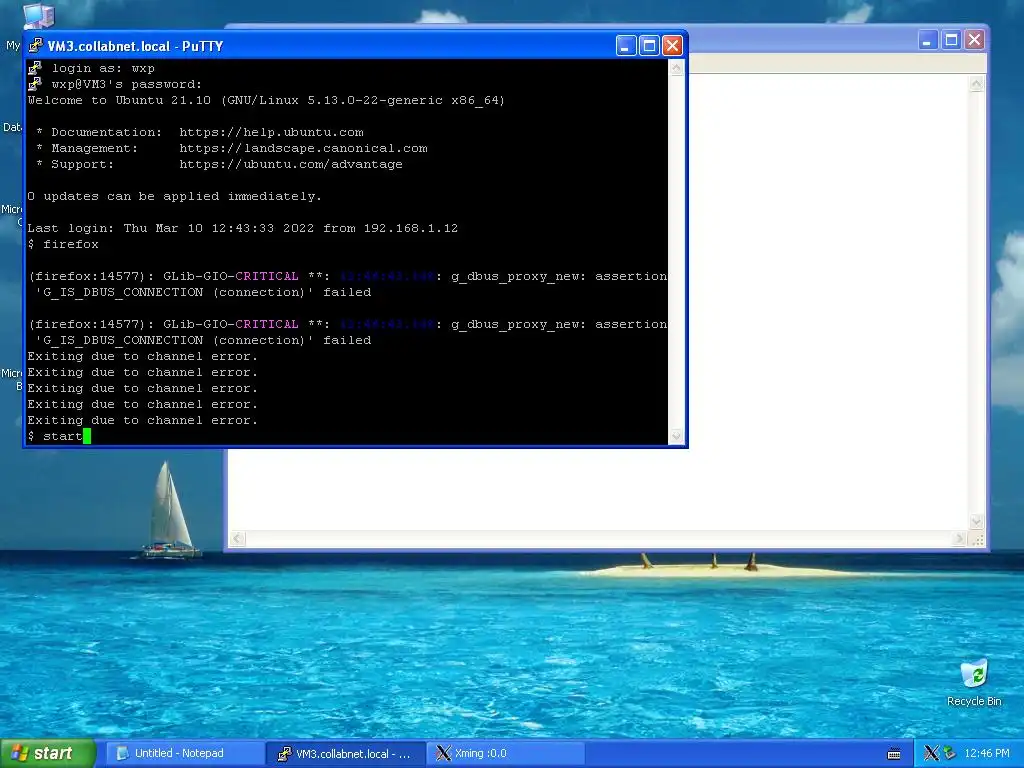The width and height of the screenshot is (1024, 768).
Task: Click inside the Notepad text area
Action: click(x=829, y=300)
